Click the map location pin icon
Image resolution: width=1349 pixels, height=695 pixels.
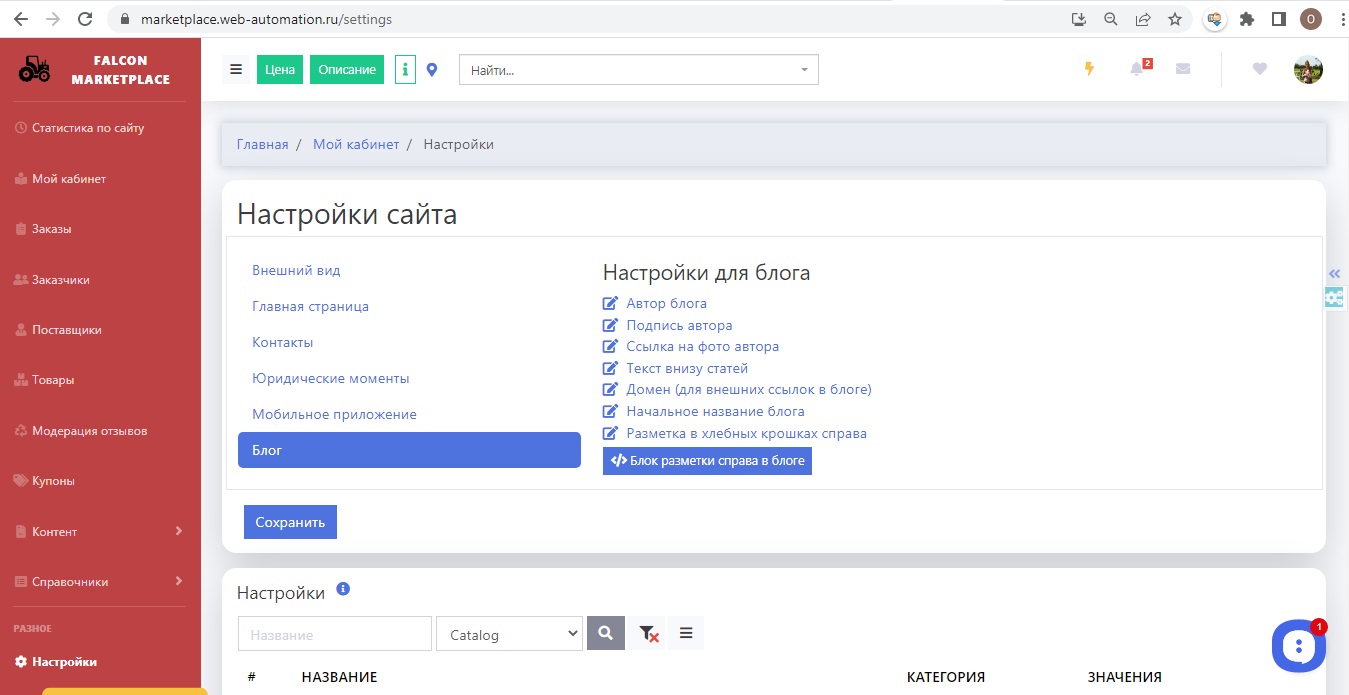pos(432,70)
